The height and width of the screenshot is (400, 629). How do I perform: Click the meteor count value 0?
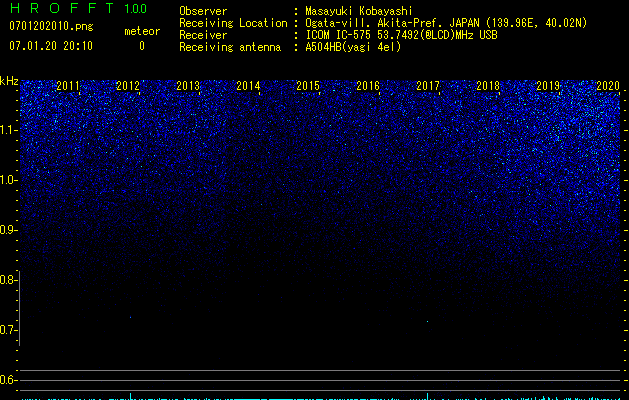click(142, 46)
